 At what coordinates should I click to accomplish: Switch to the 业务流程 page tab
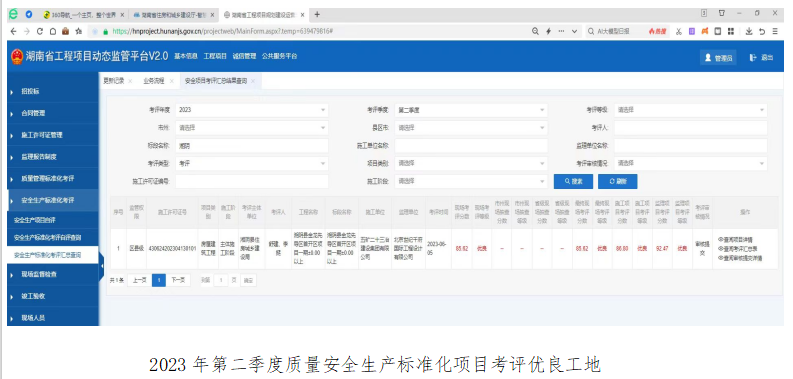pyautogui.click(x=154, y=80)
